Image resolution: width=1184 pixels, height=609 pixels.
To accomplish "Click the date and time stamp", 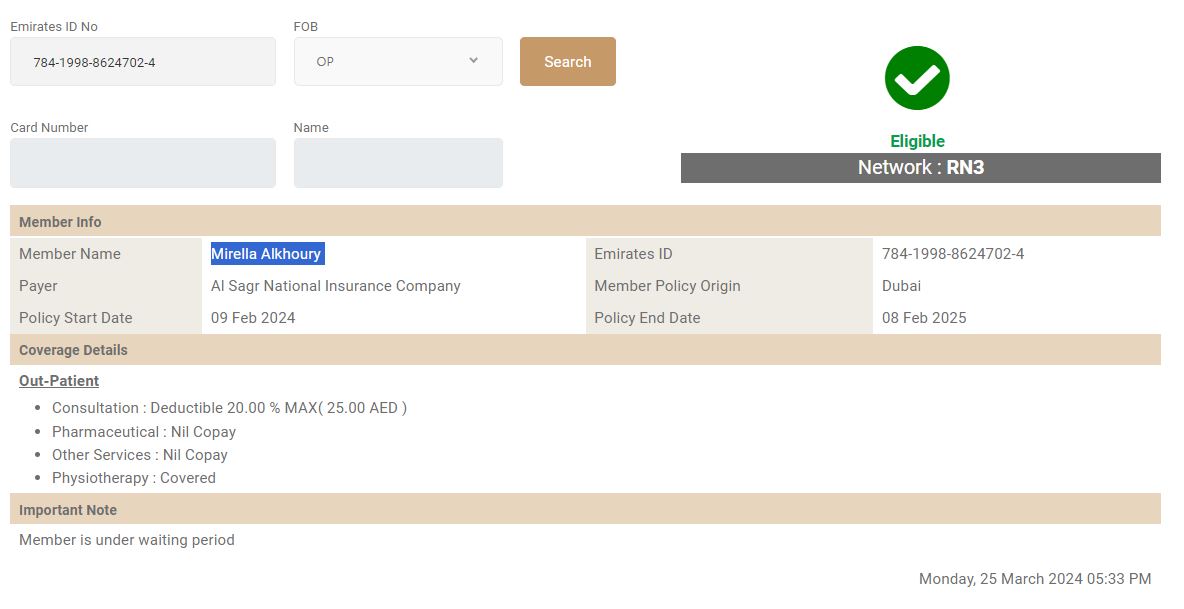I will pos(1034,579).
